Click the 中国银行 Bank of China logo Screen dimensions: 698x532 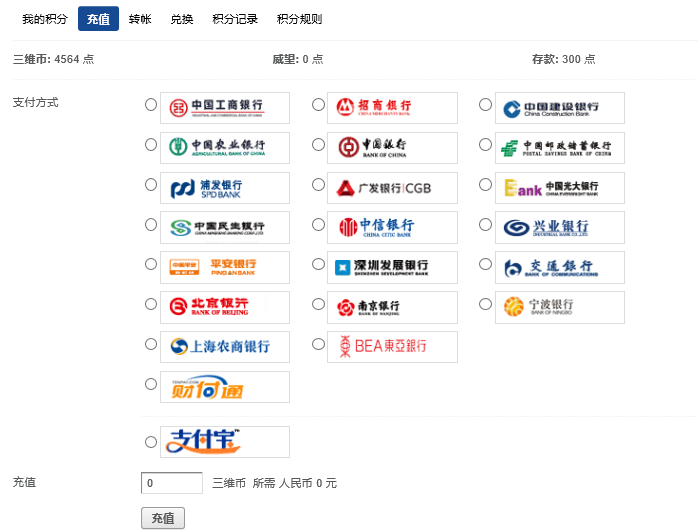[x=392, y=148]
